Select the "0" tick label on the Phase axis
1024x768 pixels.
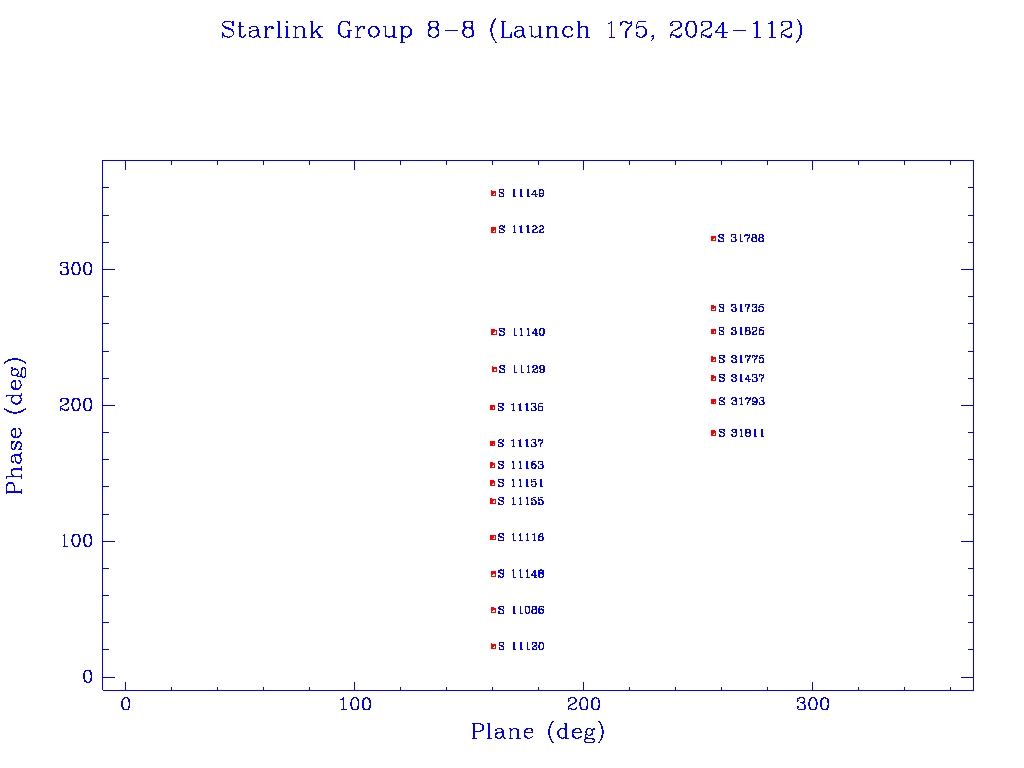tap(88, 677)
